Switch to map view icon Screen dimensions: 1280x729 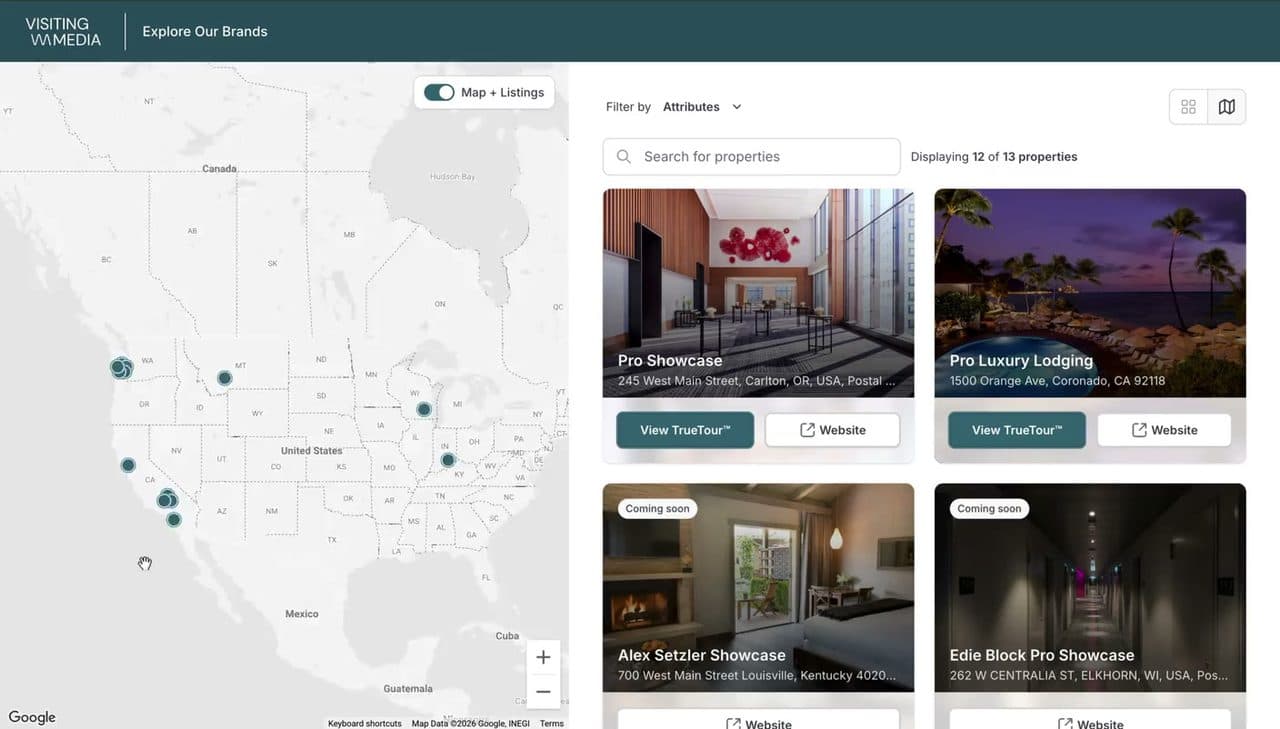(1227, 107)
